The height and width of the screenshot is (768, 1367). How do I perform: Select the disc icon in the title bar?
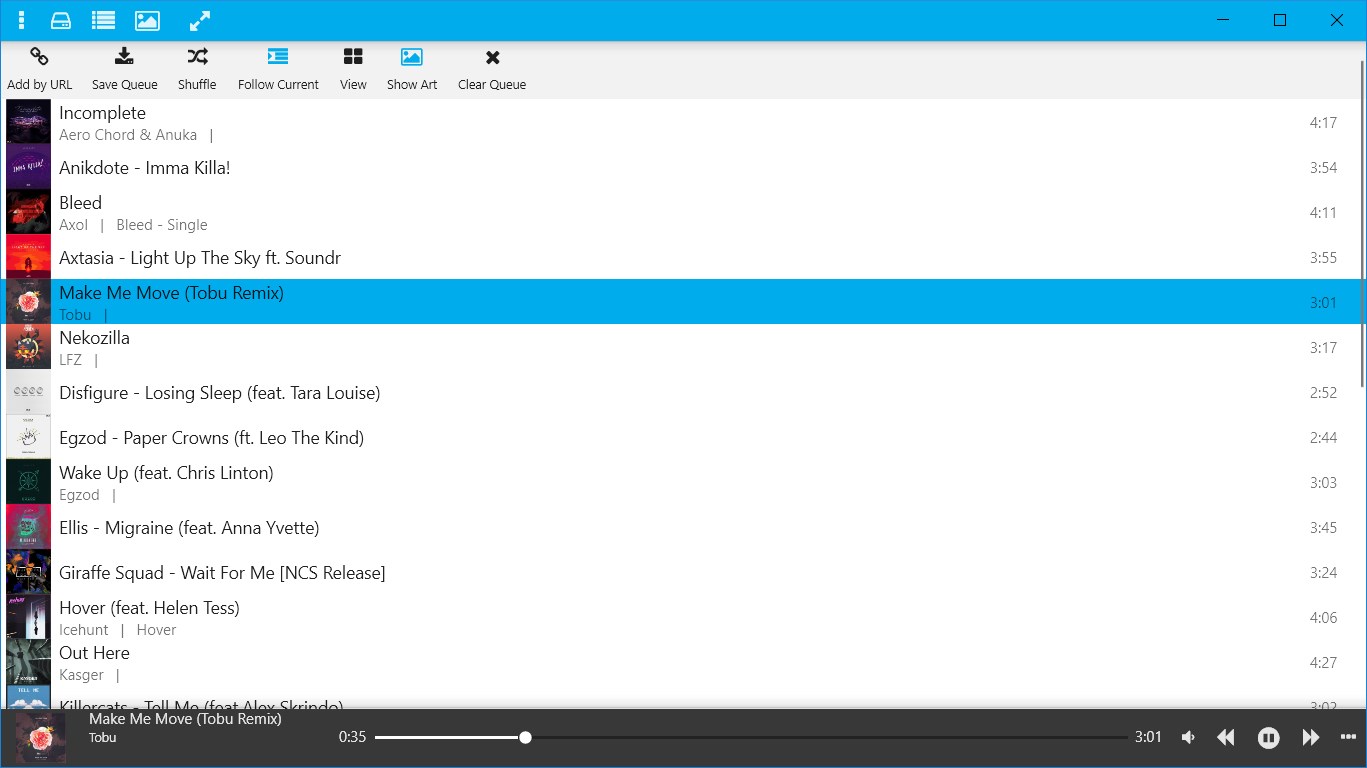click(x=61, y=20)
